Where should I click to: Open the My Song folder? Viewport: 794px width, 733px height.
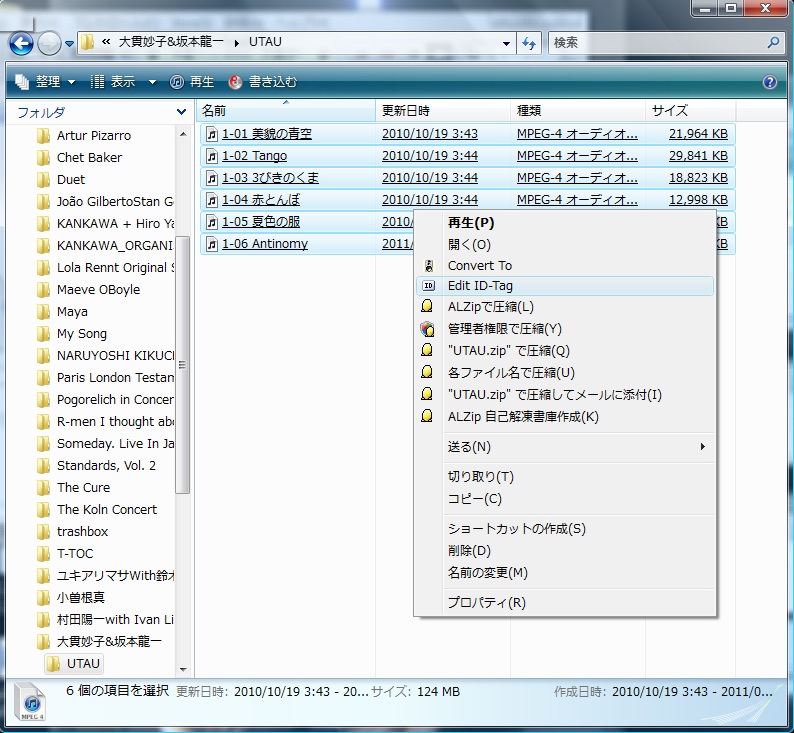pyautogui.click(x=82, y=334)
